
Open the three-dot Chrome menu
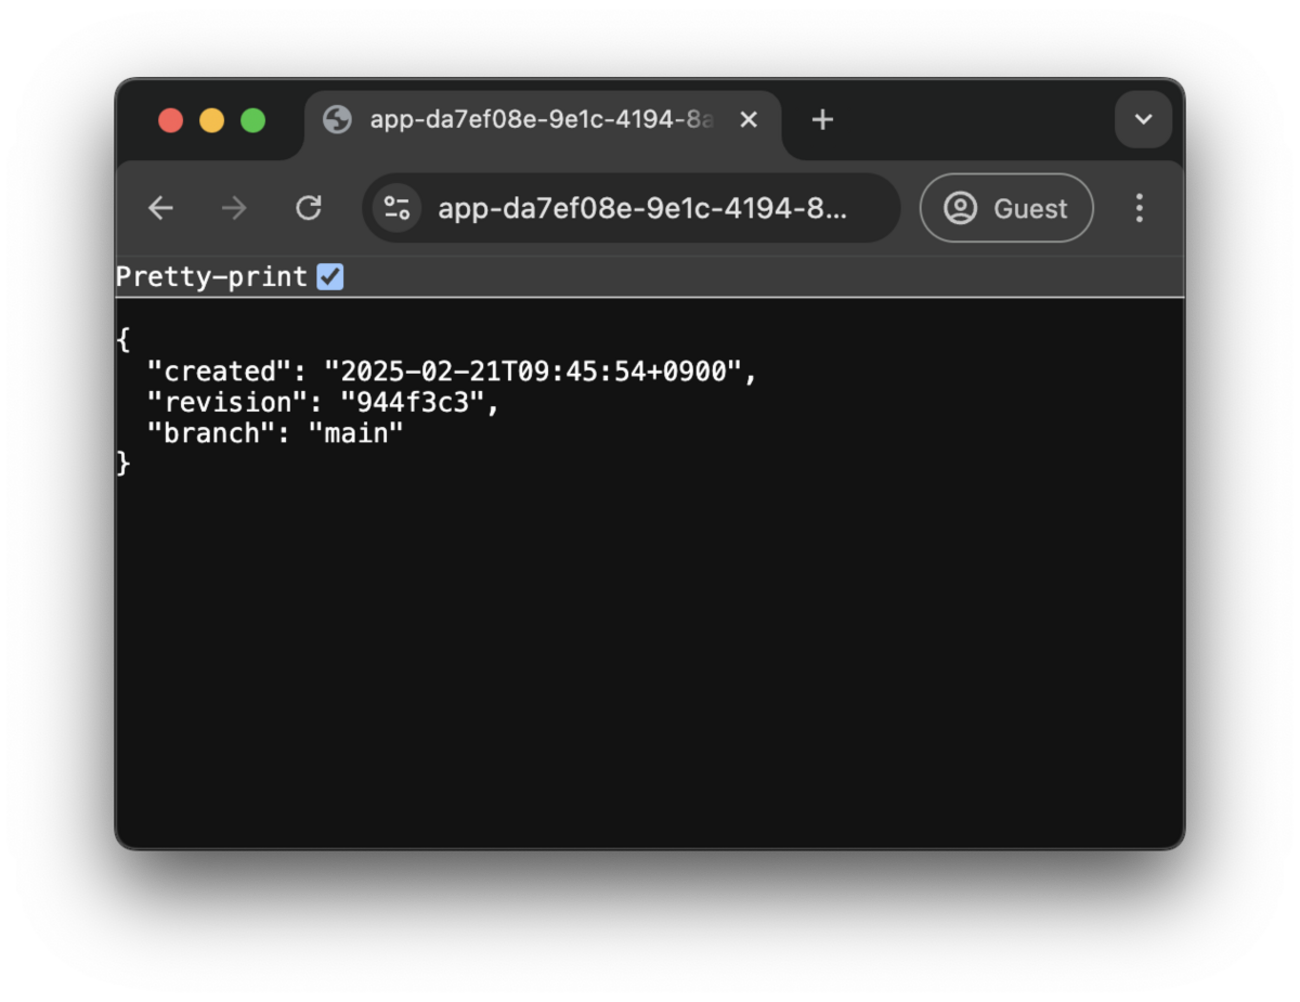(x=1139, y=208)
